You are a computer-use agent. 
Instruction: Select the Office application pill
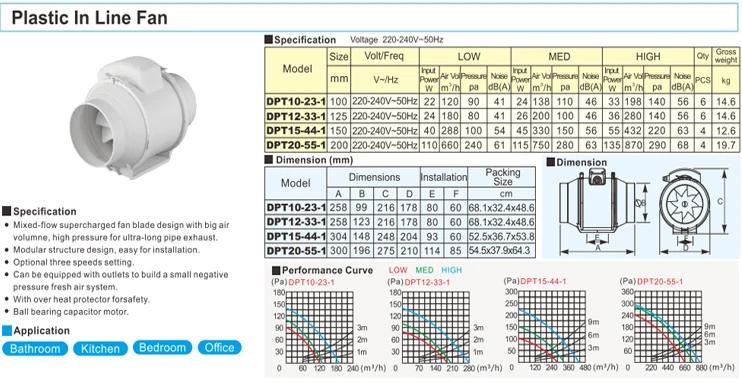(220, 347)
